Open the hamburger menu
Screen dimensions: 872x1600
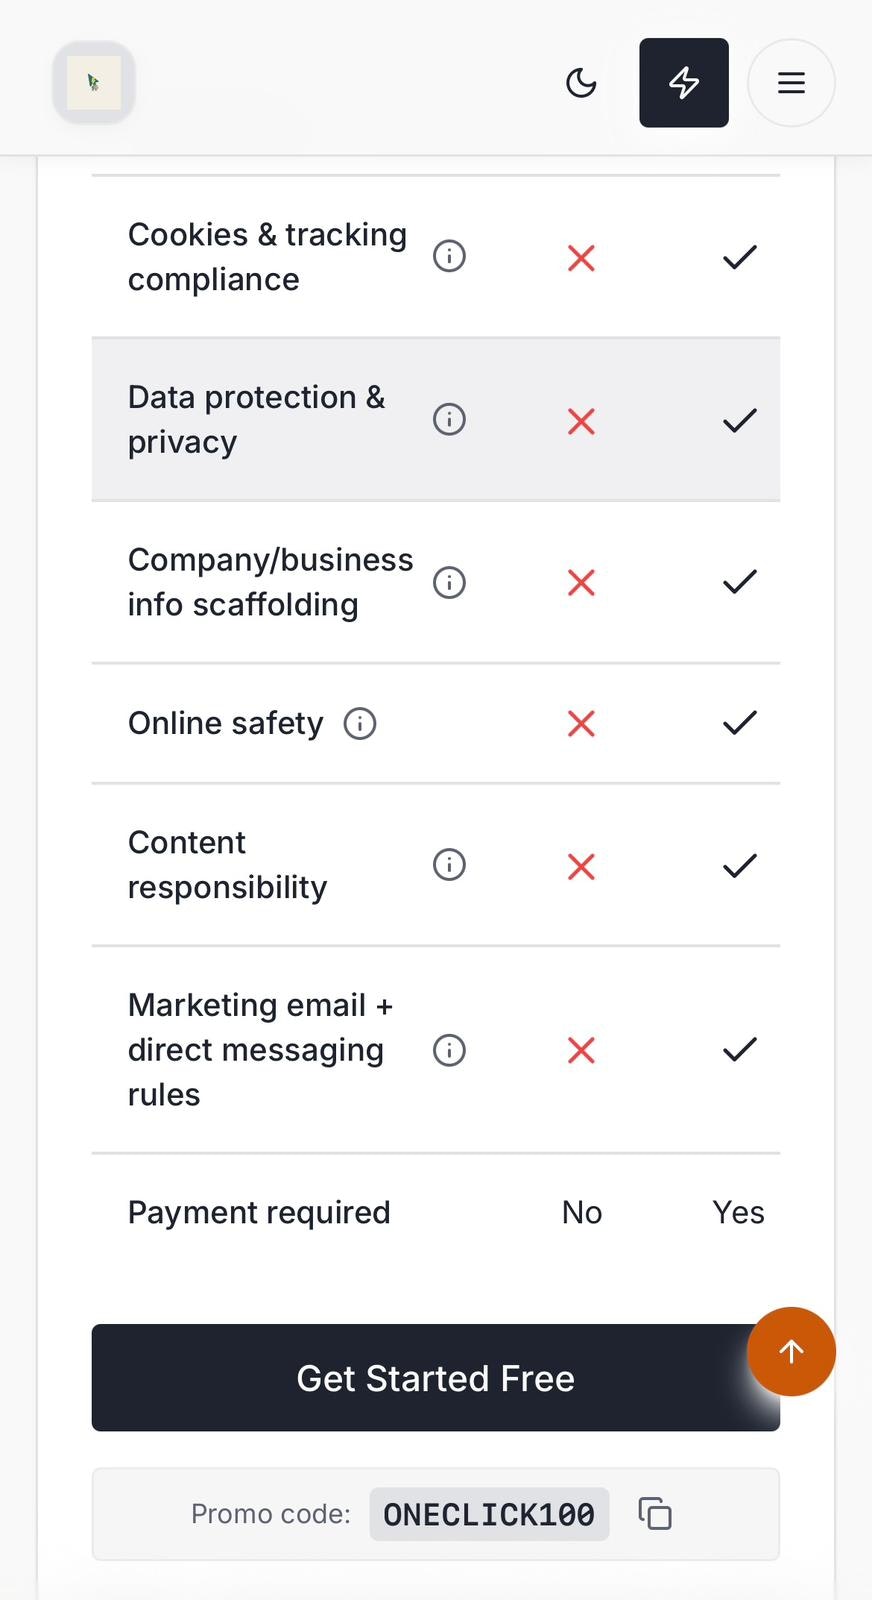click(x=791, y=83)
